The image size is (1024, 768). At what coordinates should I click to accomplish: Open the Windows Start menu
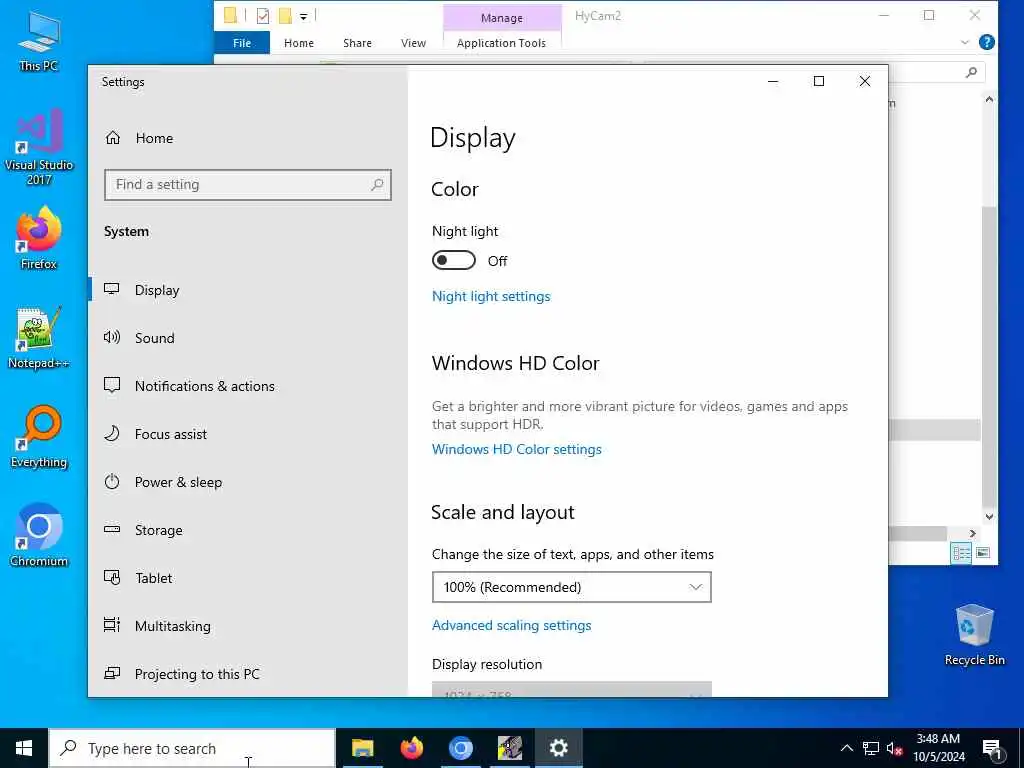coord(24,748)
